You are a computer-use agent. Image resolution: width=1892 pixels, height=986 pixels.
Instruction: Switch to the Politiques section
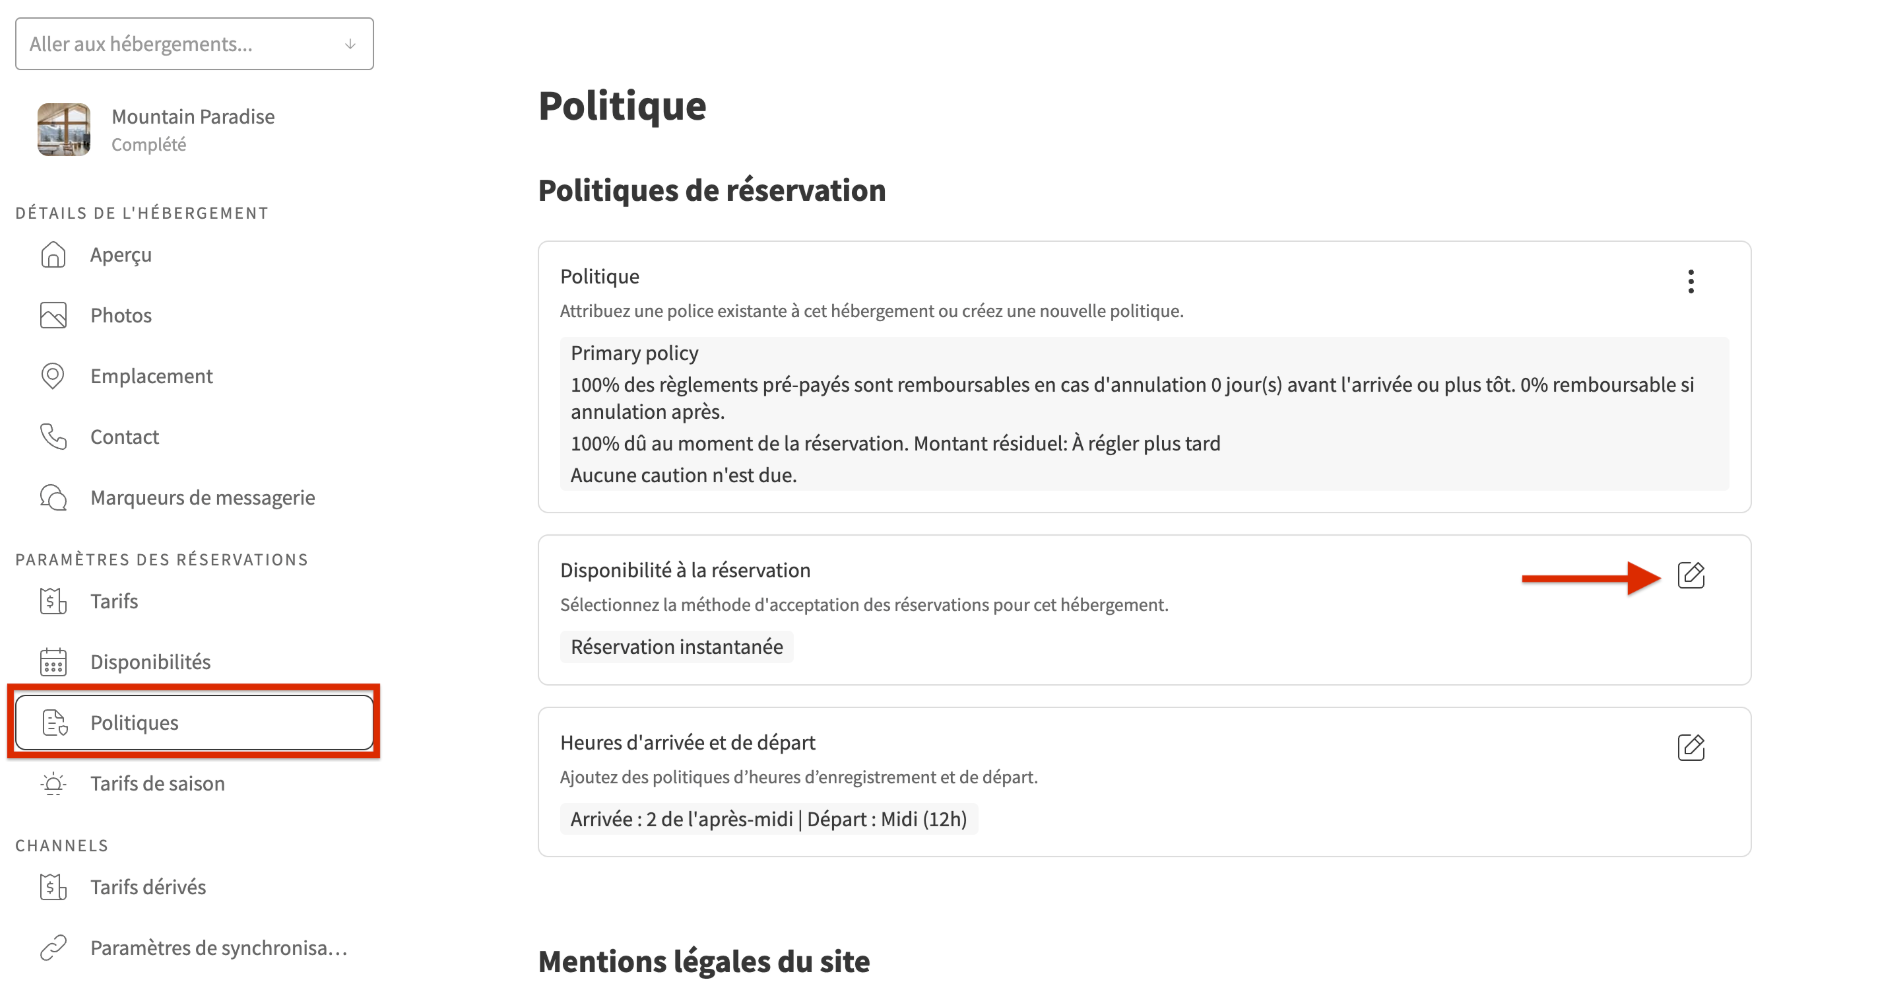coord(133,722)
